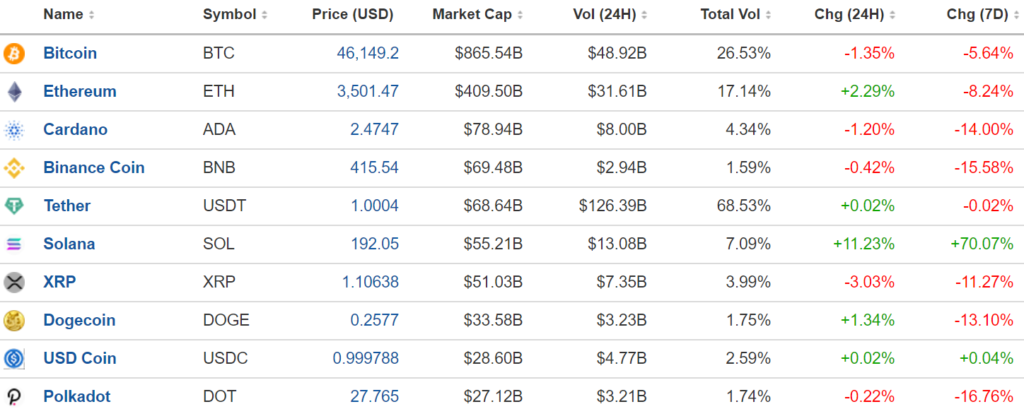Sort by Chg (7D) column arrows
Viewport: 1024px width, 409px height.
click(x=1015, y=14)
